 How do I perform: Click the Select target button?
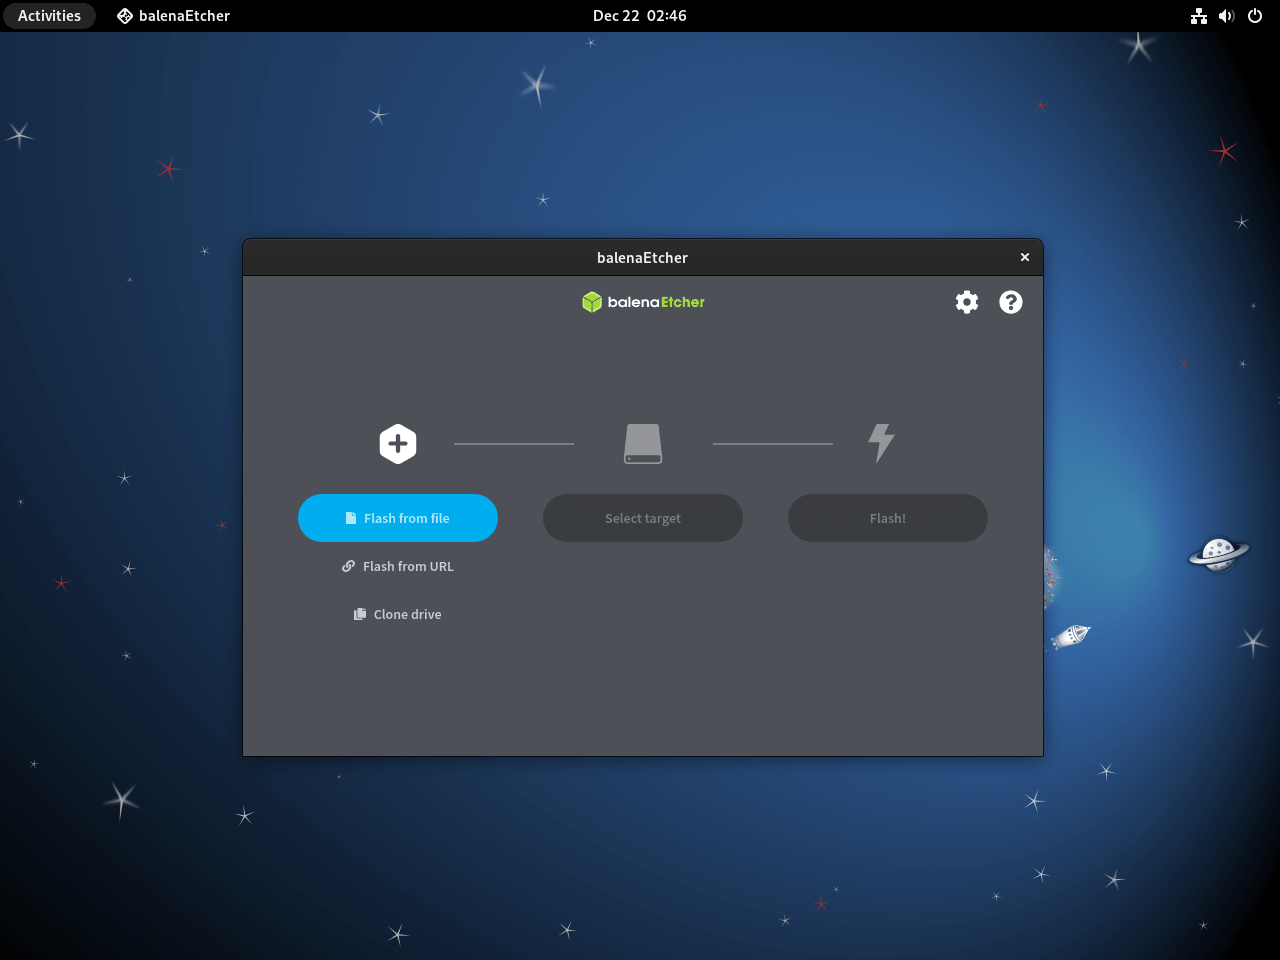click(x=642, y=518)
